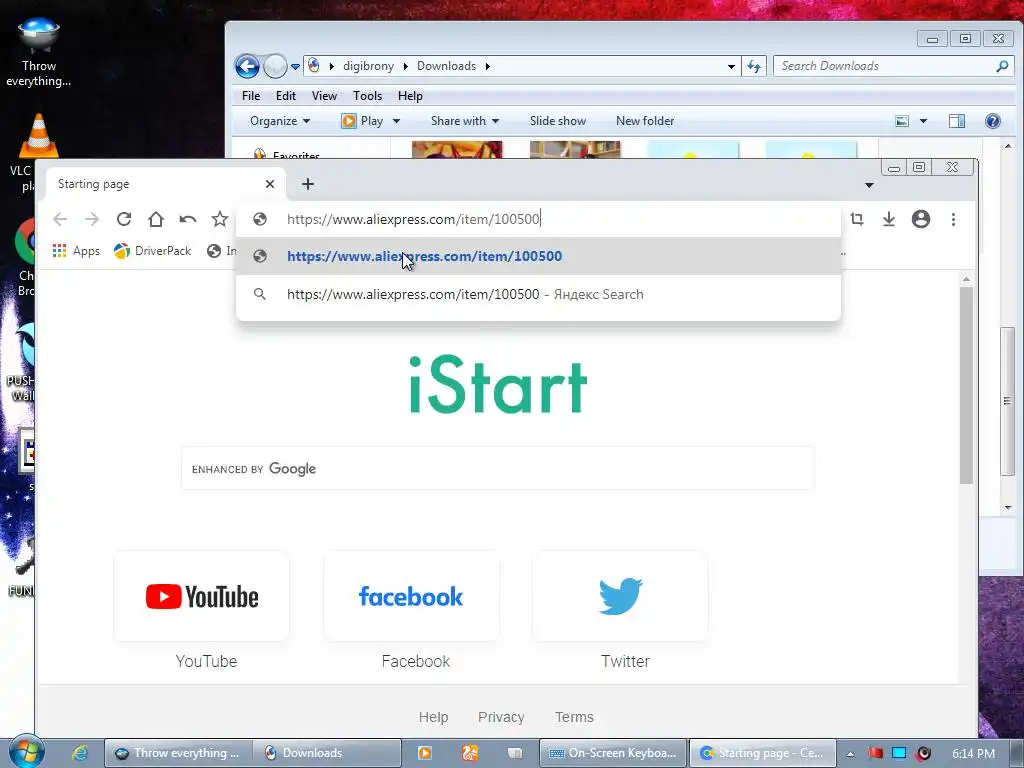Click digibrony in Explorer breadcrumb

368,66
